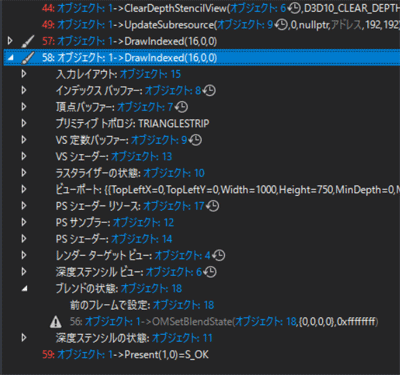Viewport: 400px width, 375px height.
Task: Click the warning triangle icon beside event 56
Action: tap(56, 322)
